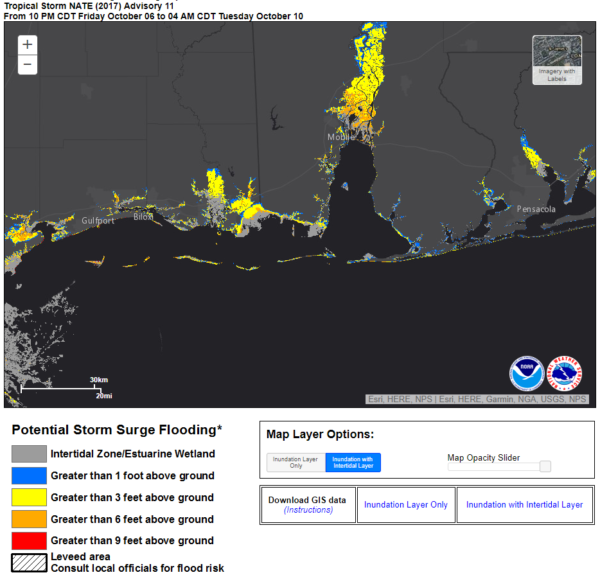Click the Download GIS data button

[x=308, y=499]
